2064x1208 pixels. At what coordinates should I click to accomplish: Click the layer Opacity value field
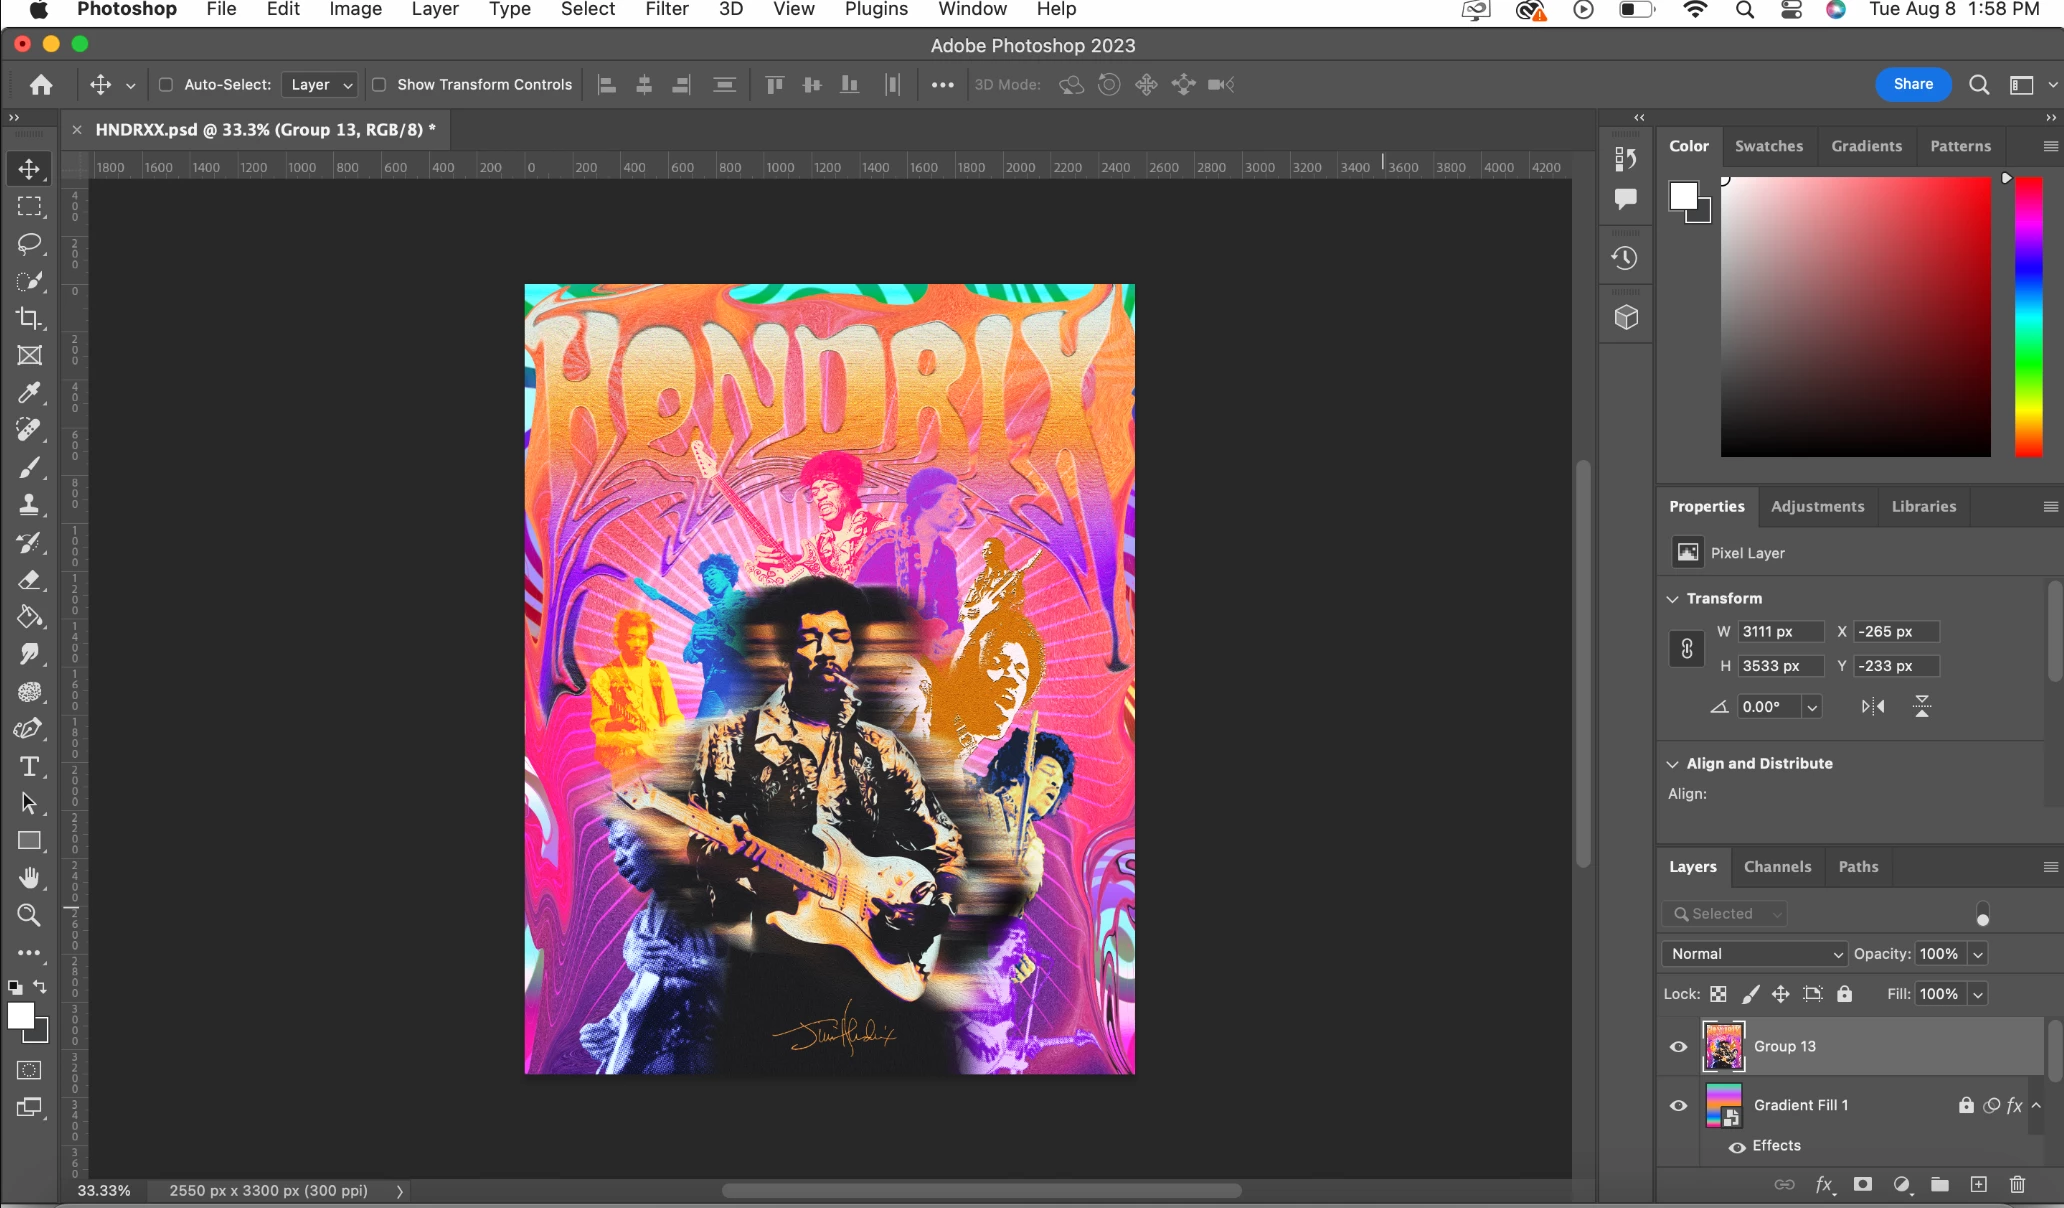tap(1939, 954)
